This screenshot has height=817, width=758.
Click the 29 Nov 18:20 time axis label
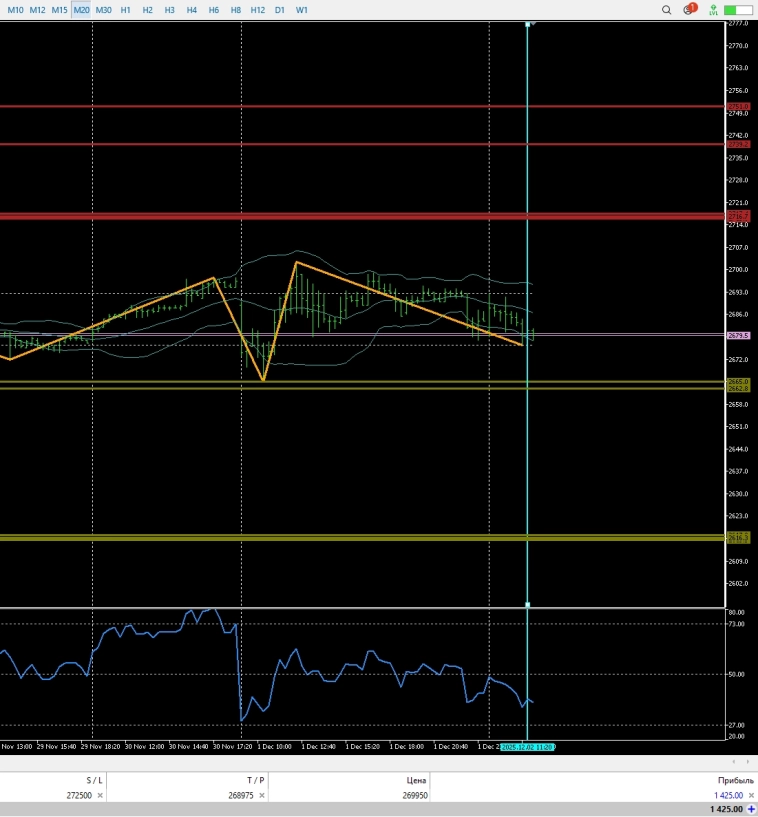[101, 747]
